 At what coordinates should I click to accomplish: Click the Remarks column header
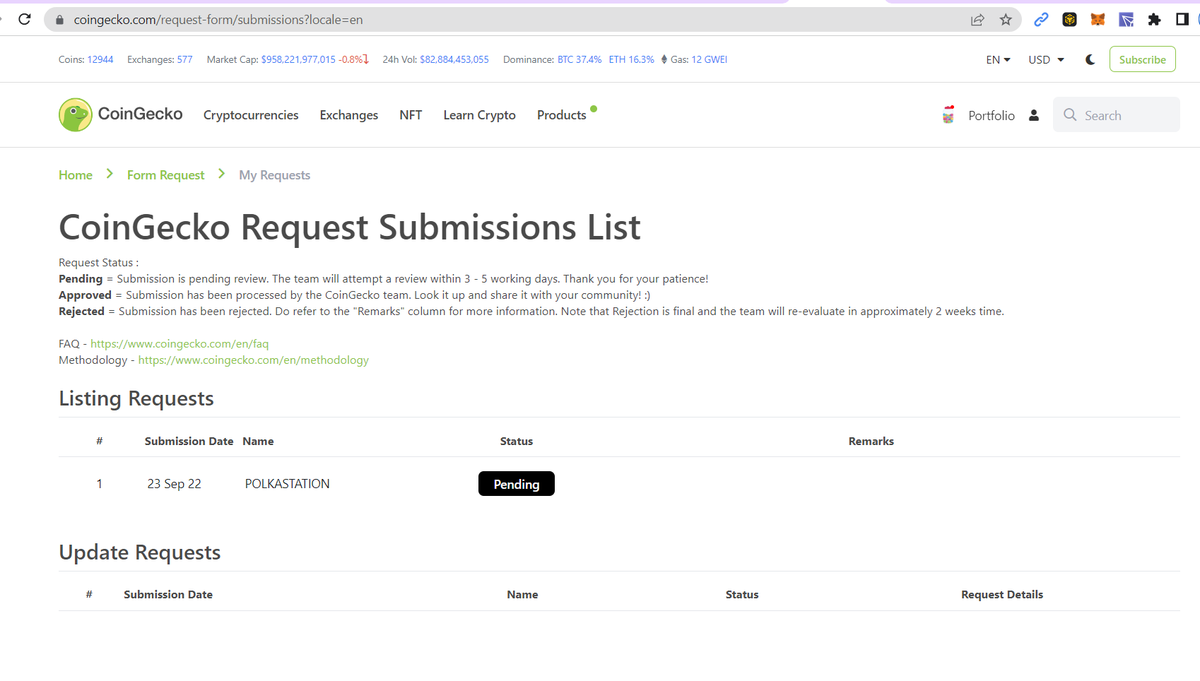(x=871, y=441)
